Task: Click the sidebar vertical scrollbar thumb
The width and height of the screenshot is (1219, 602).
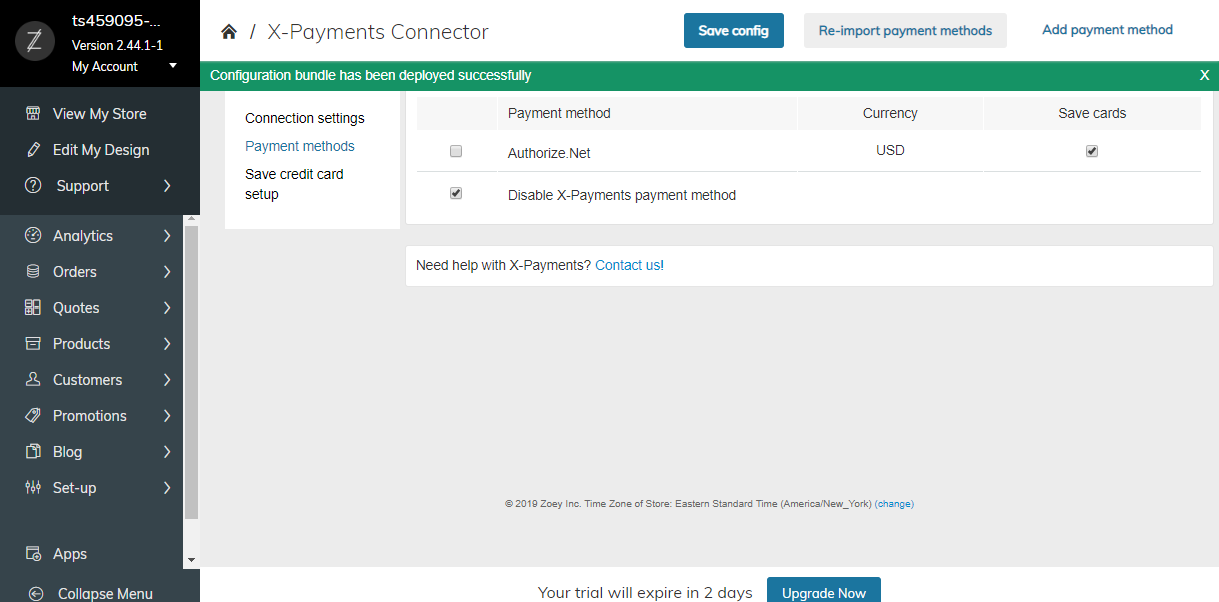Action: click(191, 372)
